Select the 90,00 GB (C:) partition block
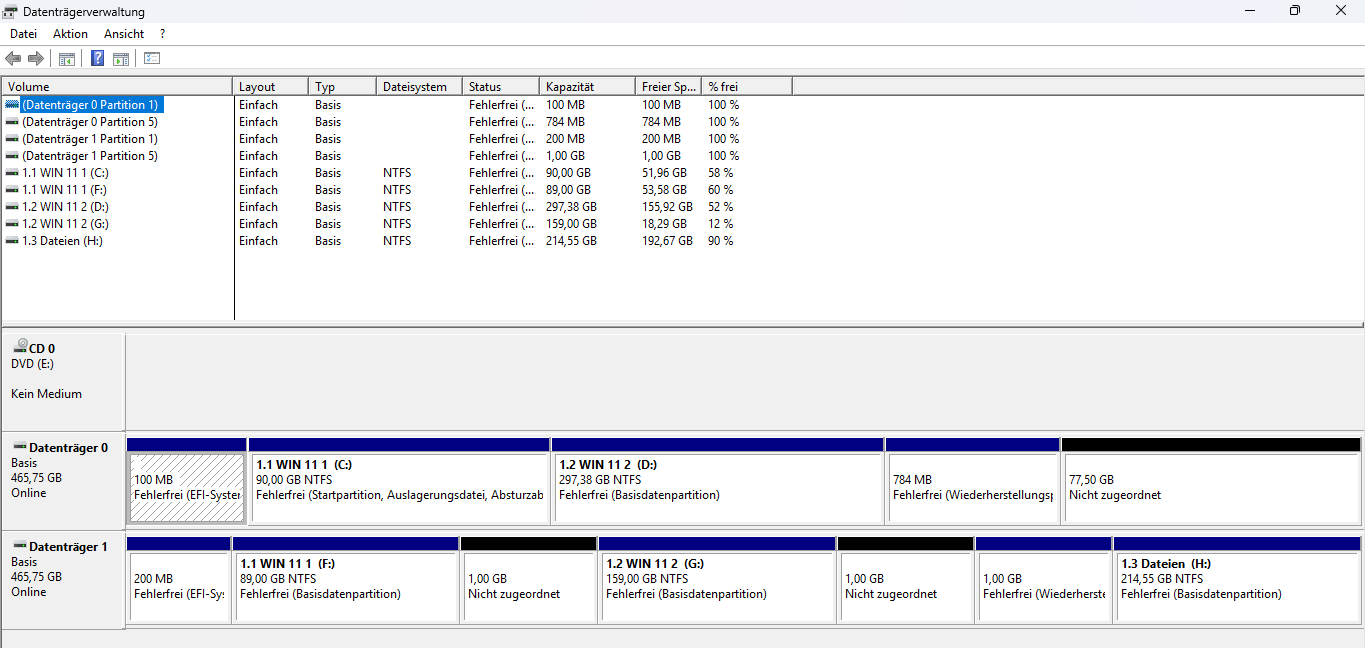The image size is (1365, 648). [399, 480]
